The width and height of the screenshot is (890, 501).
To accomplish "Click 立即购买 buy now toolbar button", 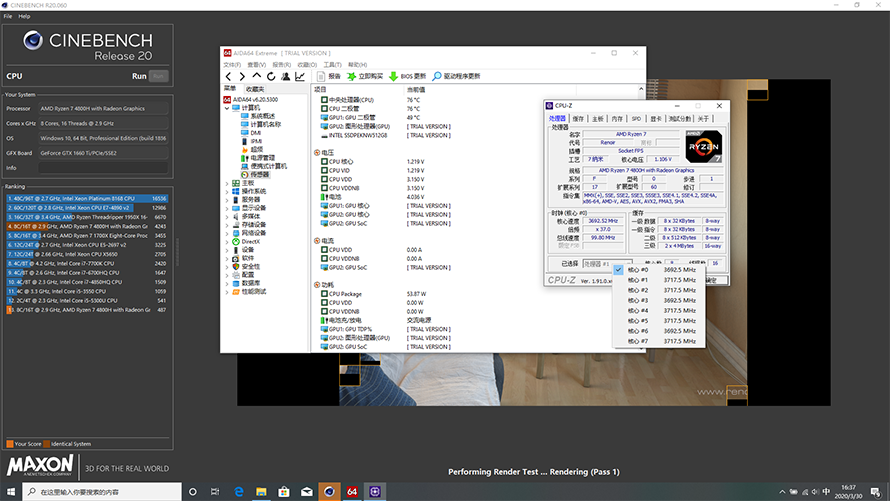I will point(365,76).
